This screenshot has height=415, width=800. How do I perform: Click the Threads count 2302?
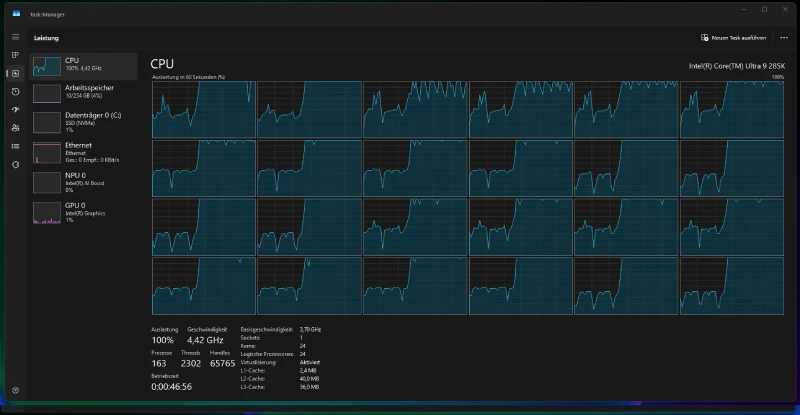pos(191,363)
